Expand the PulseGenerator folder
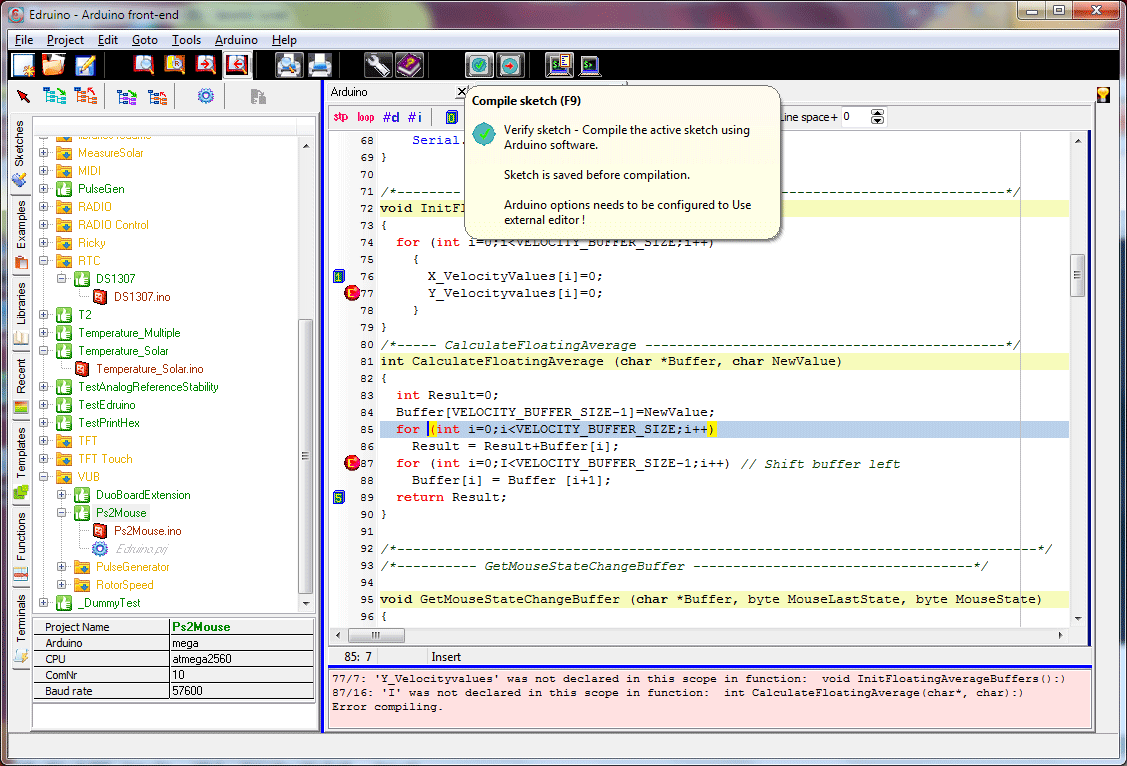This screenshot has width=1127, height=766. click(x=62, y=567)
